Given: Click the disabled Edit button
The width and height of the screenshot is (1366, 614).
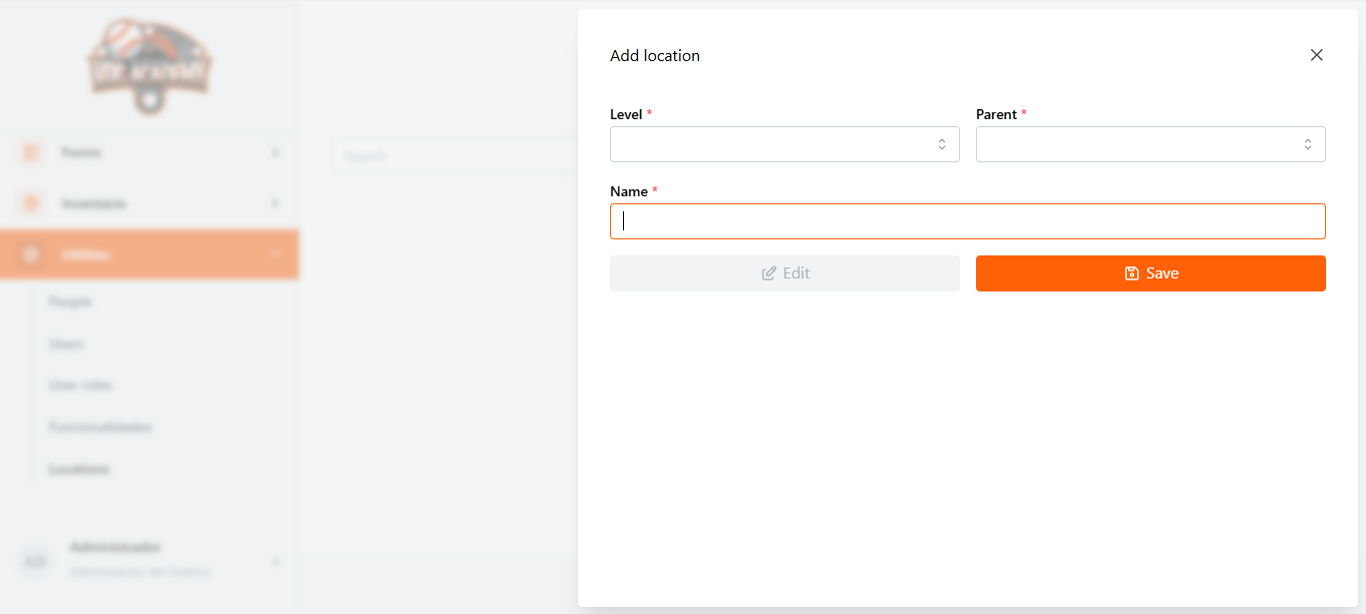Looking at the screenshot, I should [x=785, y=273].
